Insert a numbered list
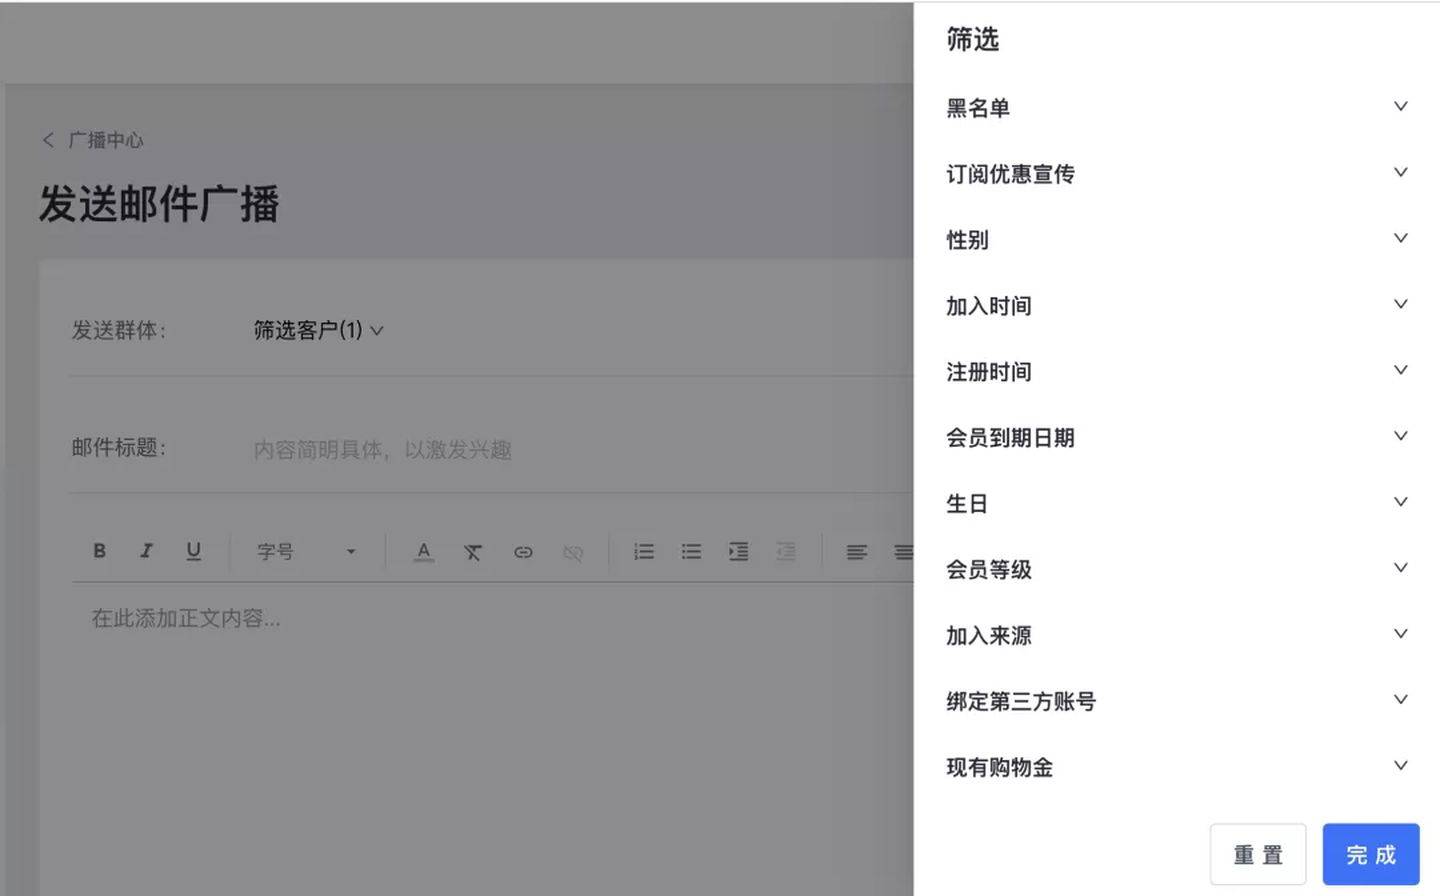Viewport: 1440px width, 896px height. point(644,552)
